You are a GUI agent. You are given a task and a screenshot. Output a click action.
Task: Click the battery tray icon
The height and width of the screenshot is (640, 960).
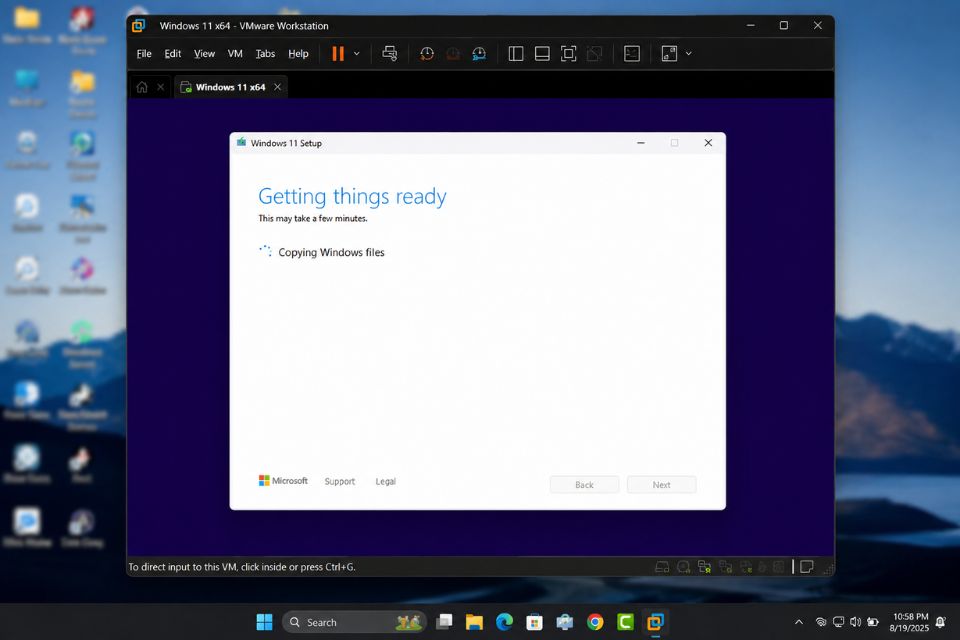[x=873, y=622]
